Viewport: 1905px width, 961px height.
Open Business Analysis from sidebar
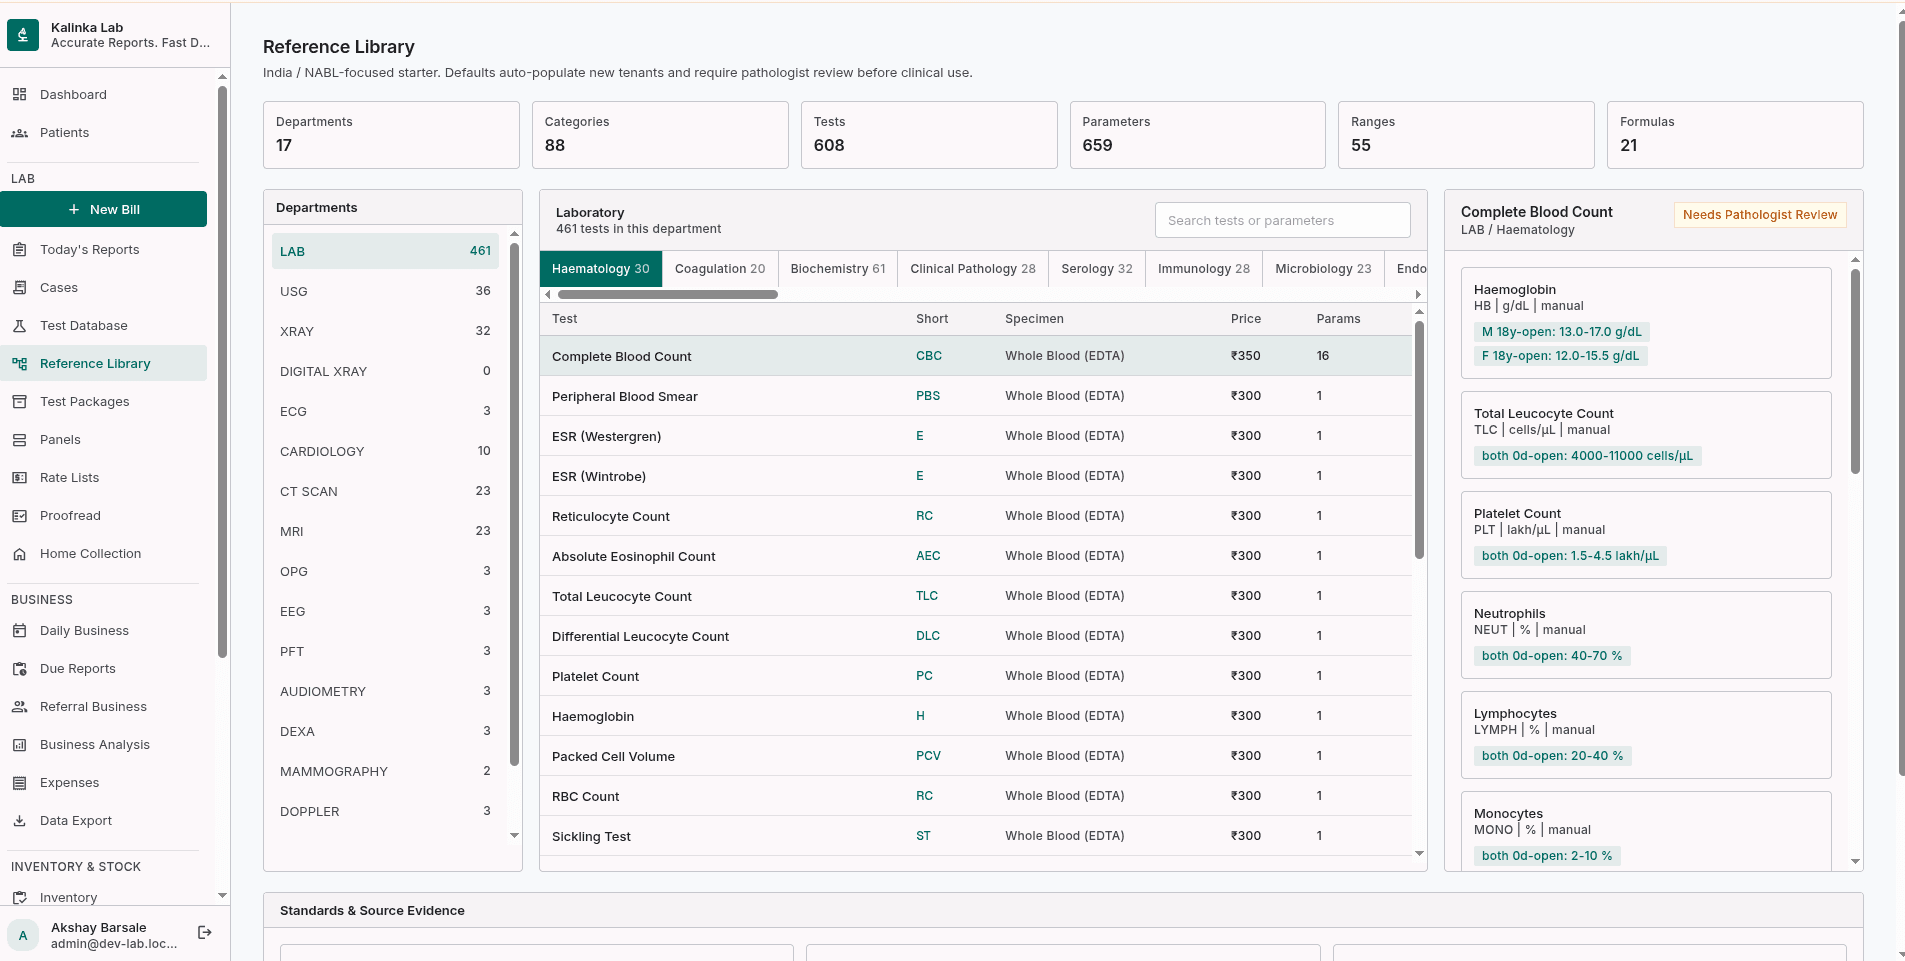coord(104,744)
